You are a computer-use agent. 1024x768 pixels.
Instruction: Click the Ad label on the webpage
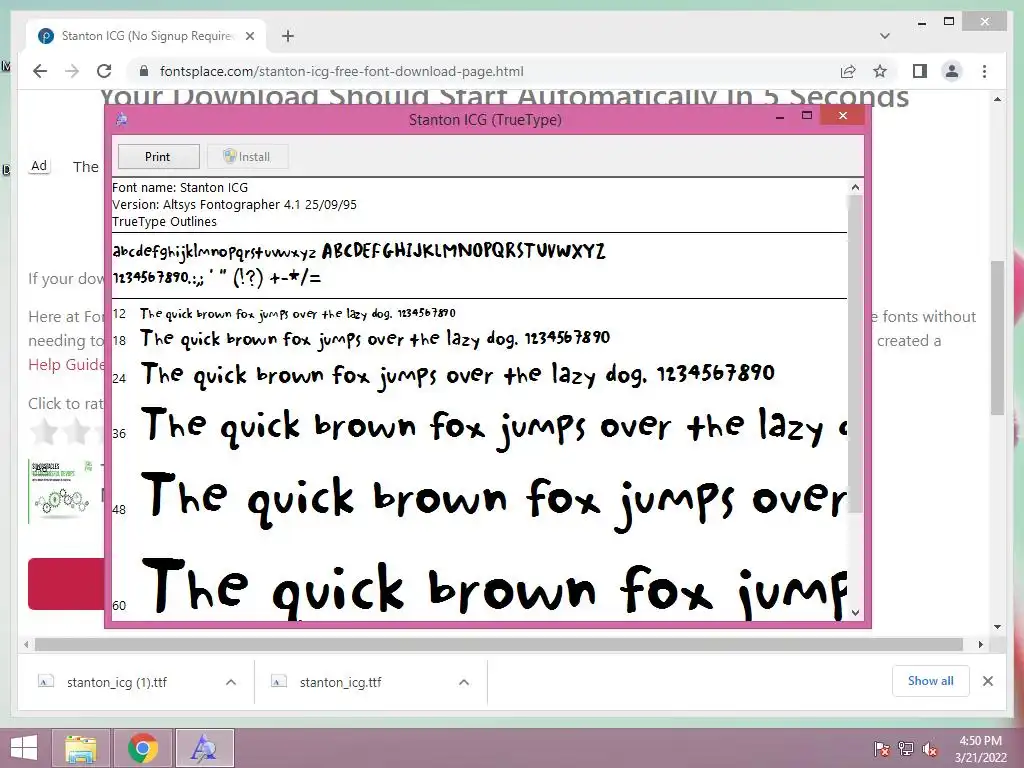click(x=39, y=166)
